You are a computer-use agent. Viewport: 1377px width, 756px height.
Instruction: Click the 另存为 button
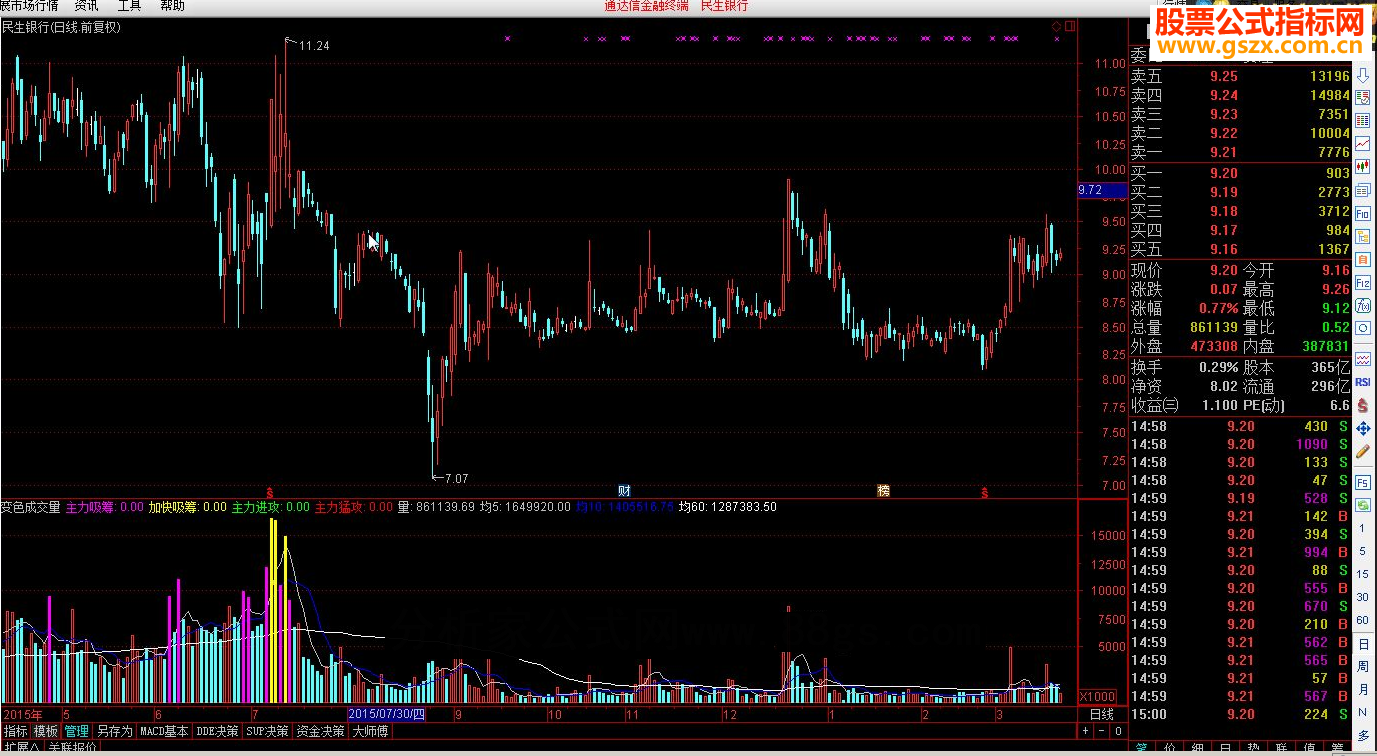coord(114,731)
